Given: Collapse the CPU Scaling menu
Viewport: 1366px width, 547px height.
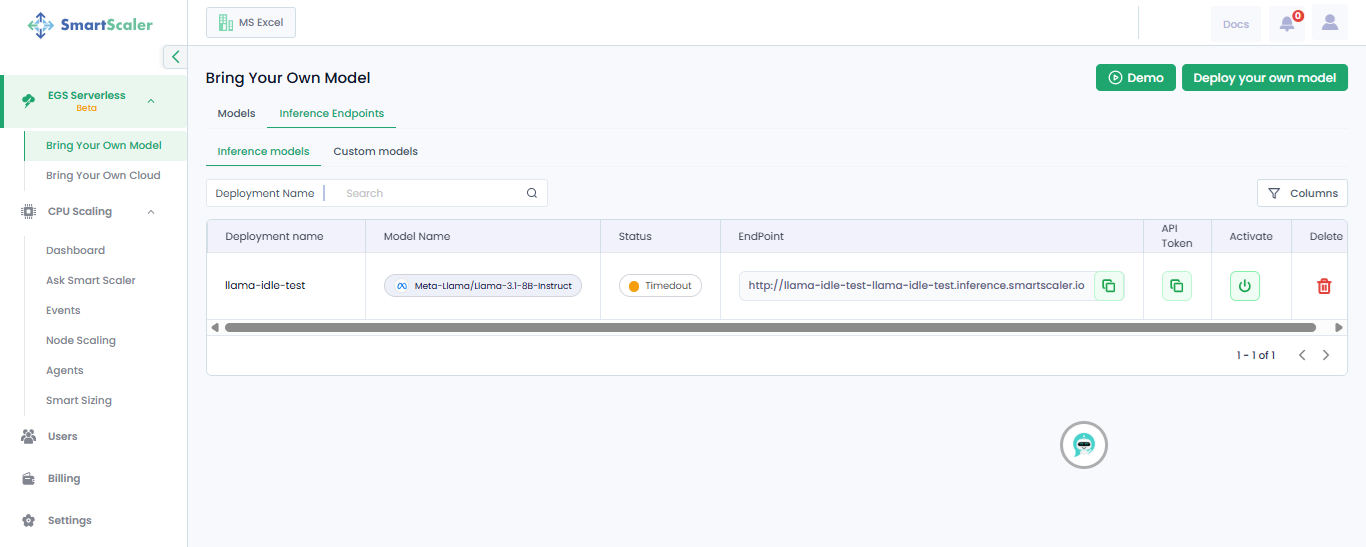Looking at the screenshot, I should [x=151, y=212].
